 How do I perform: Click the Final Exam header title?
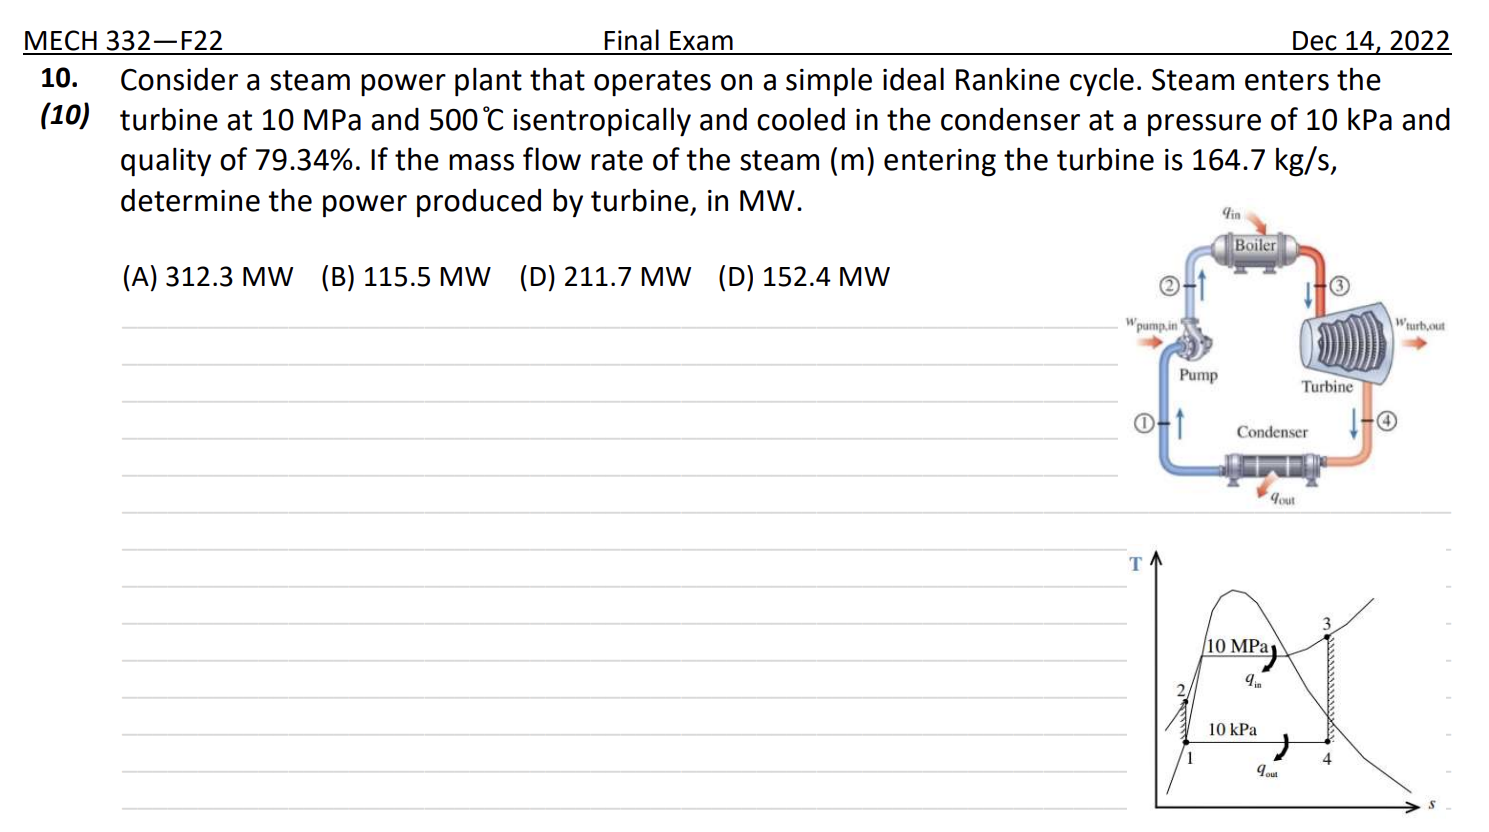coord(668,41)
